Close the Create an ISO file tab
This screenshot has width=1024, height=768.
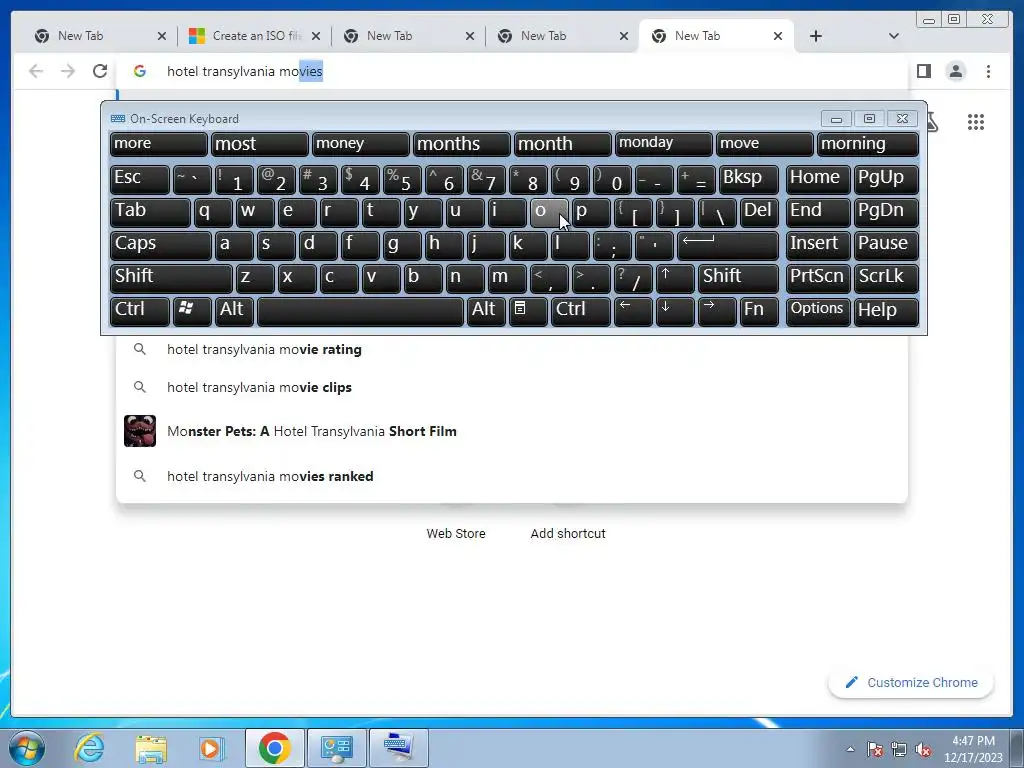316,36
